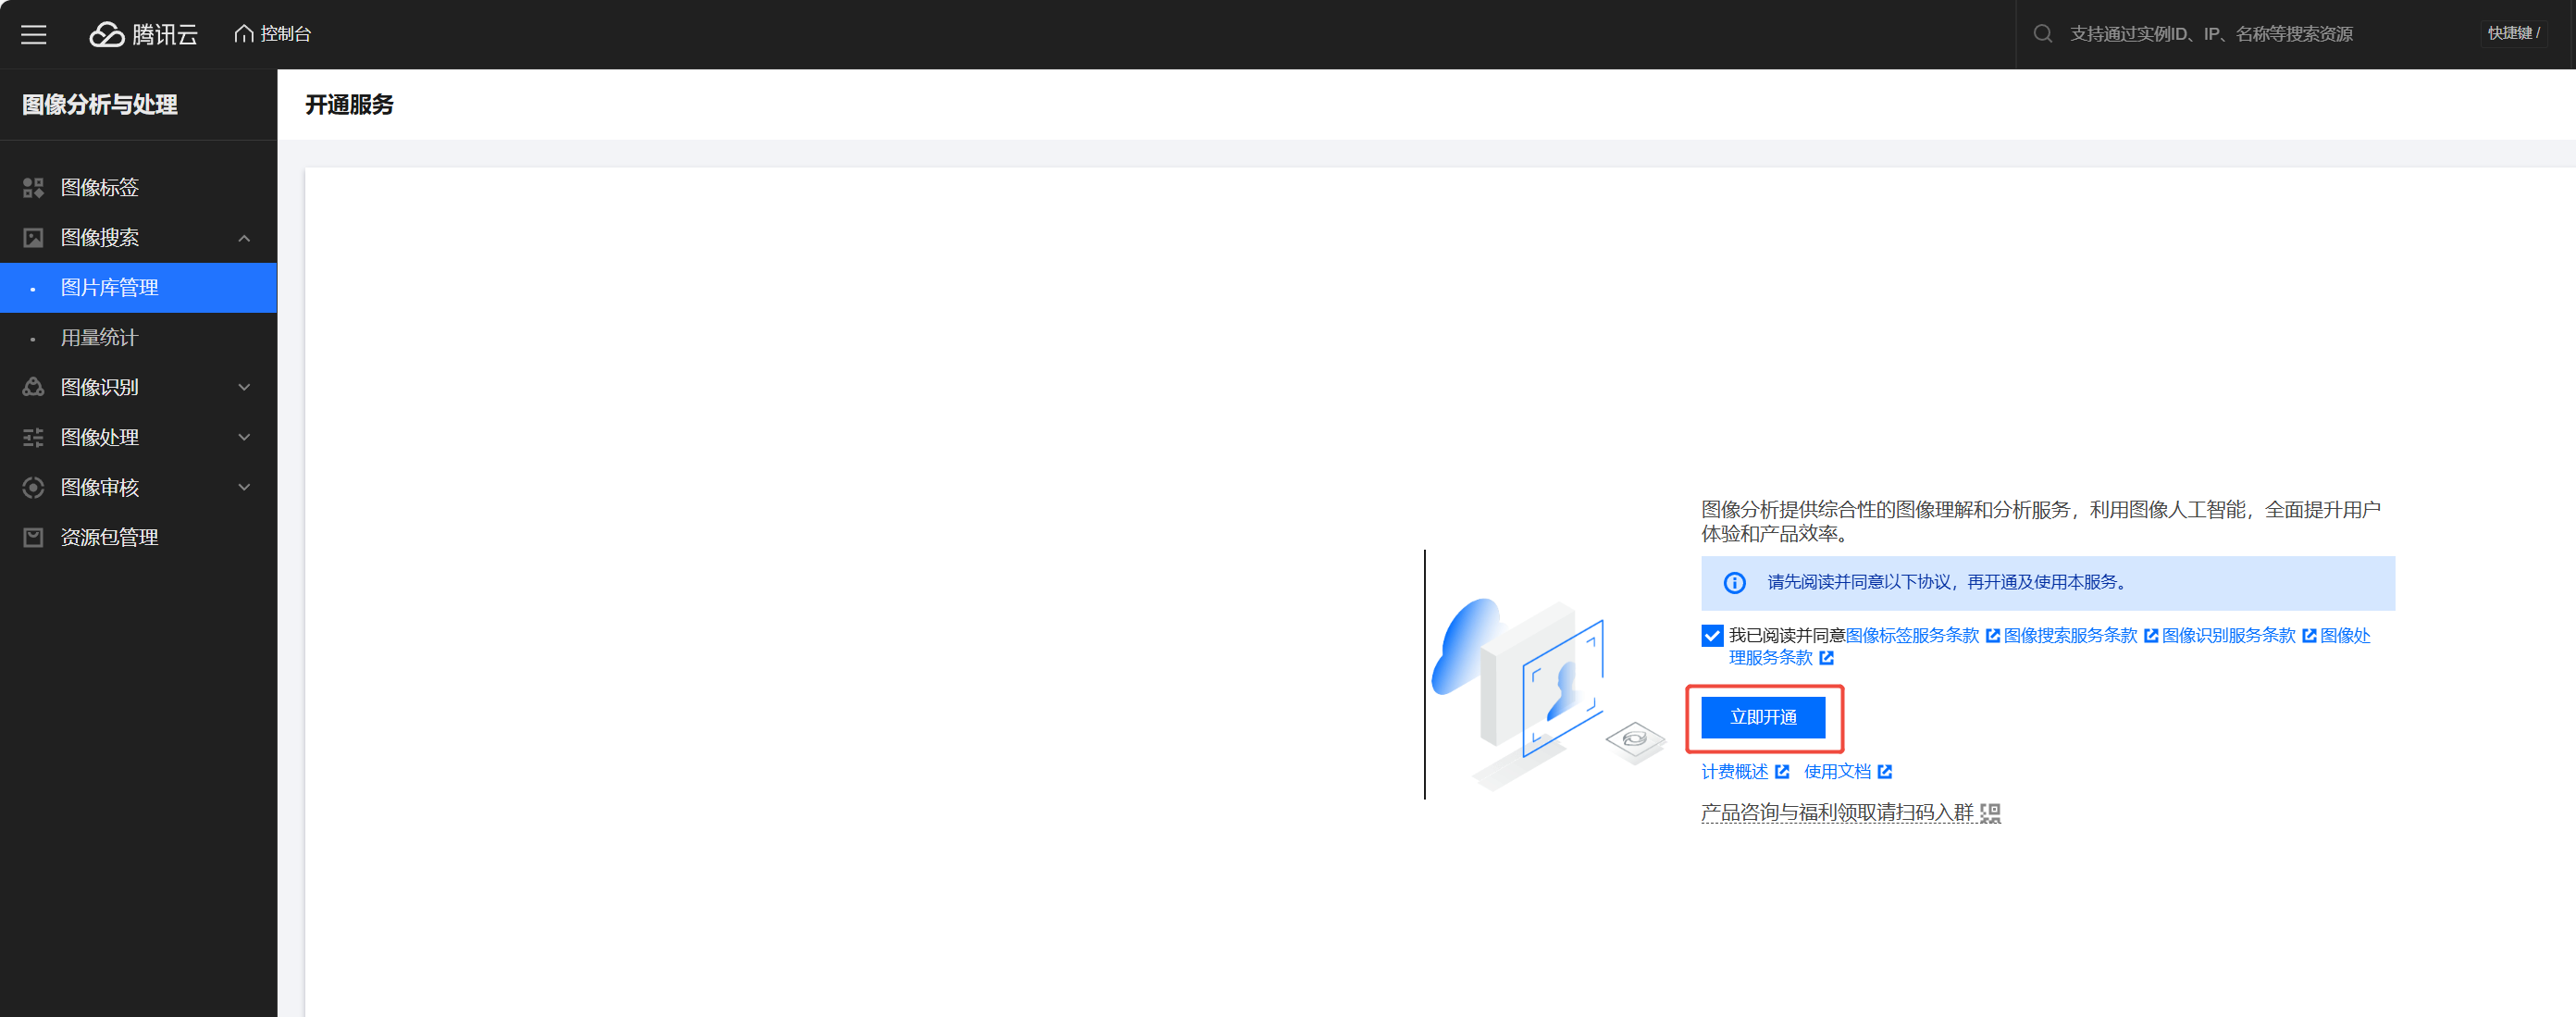Open 图像搜索 menu label
Screen dimensions: 2576x1017
(x=99, y=238)
